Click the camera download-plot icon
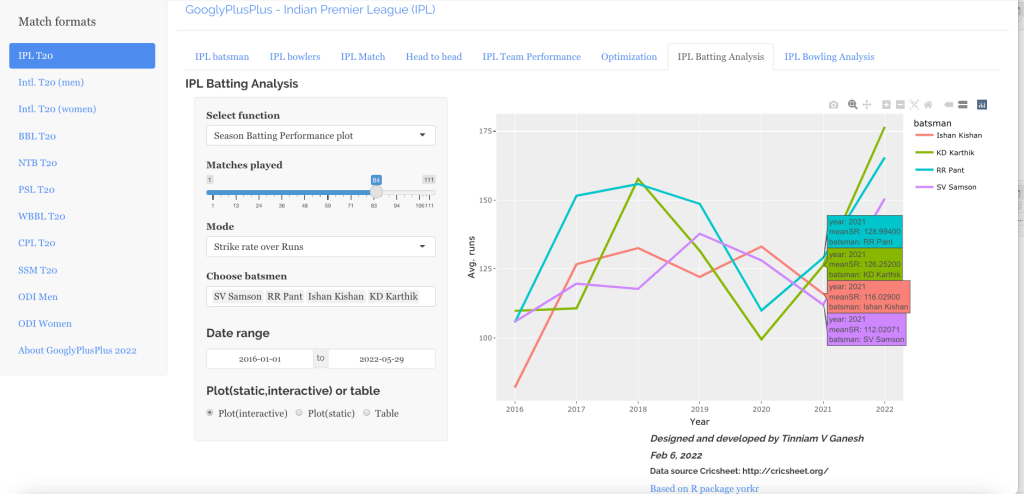This screenshot has height=494, width=1024. point(834,105)
